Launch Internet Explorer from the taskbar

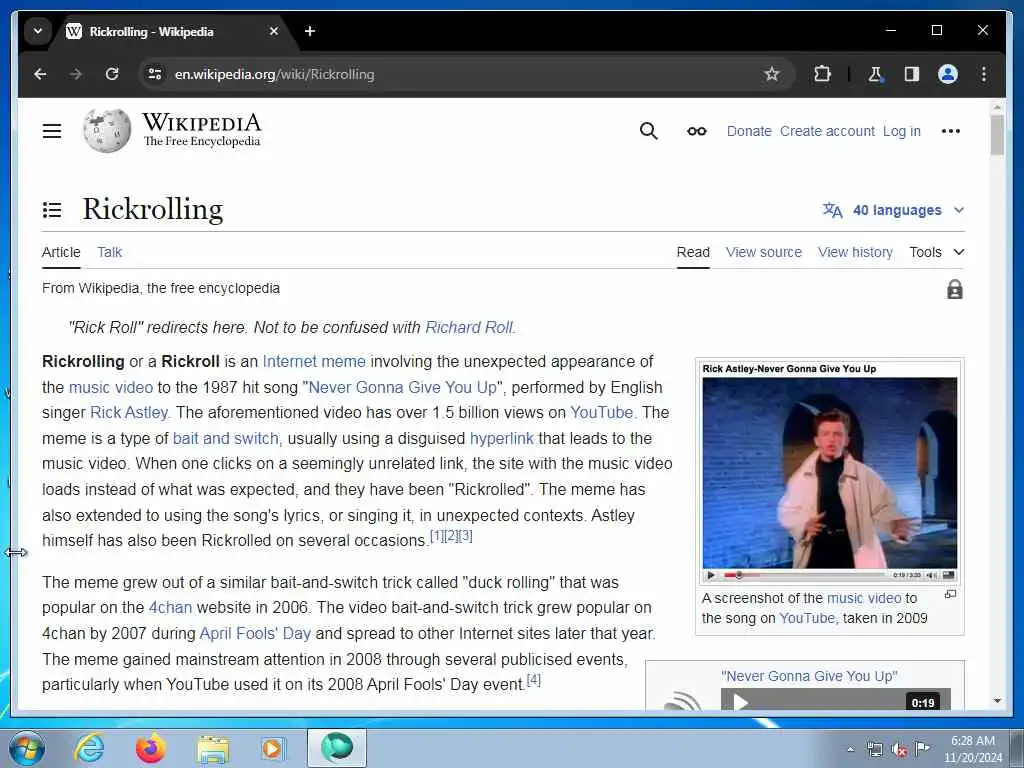point(89,748)
